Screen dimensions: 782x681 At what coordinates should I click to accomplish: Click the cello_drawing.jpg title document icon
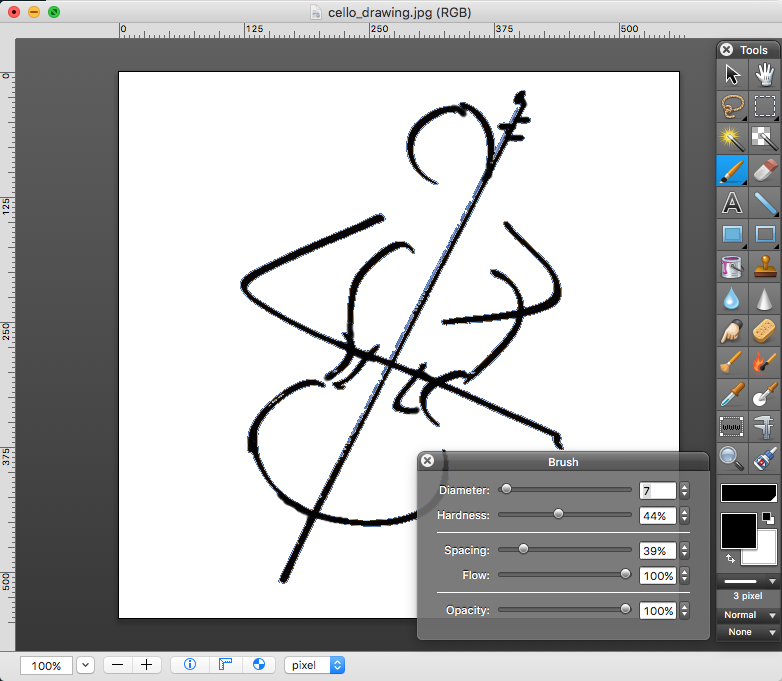(x=316, y=12)
